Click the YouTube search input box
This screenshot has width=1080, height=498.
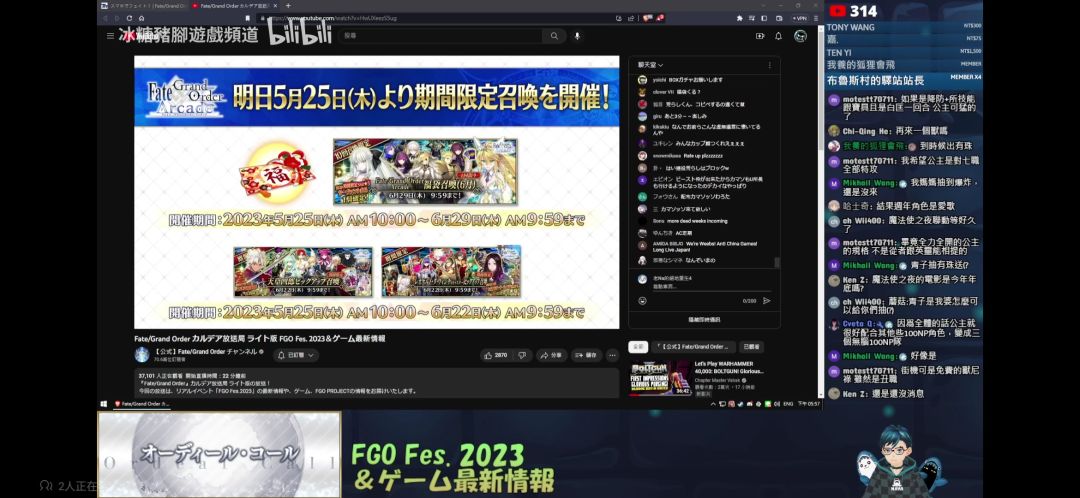click(441, 36)
